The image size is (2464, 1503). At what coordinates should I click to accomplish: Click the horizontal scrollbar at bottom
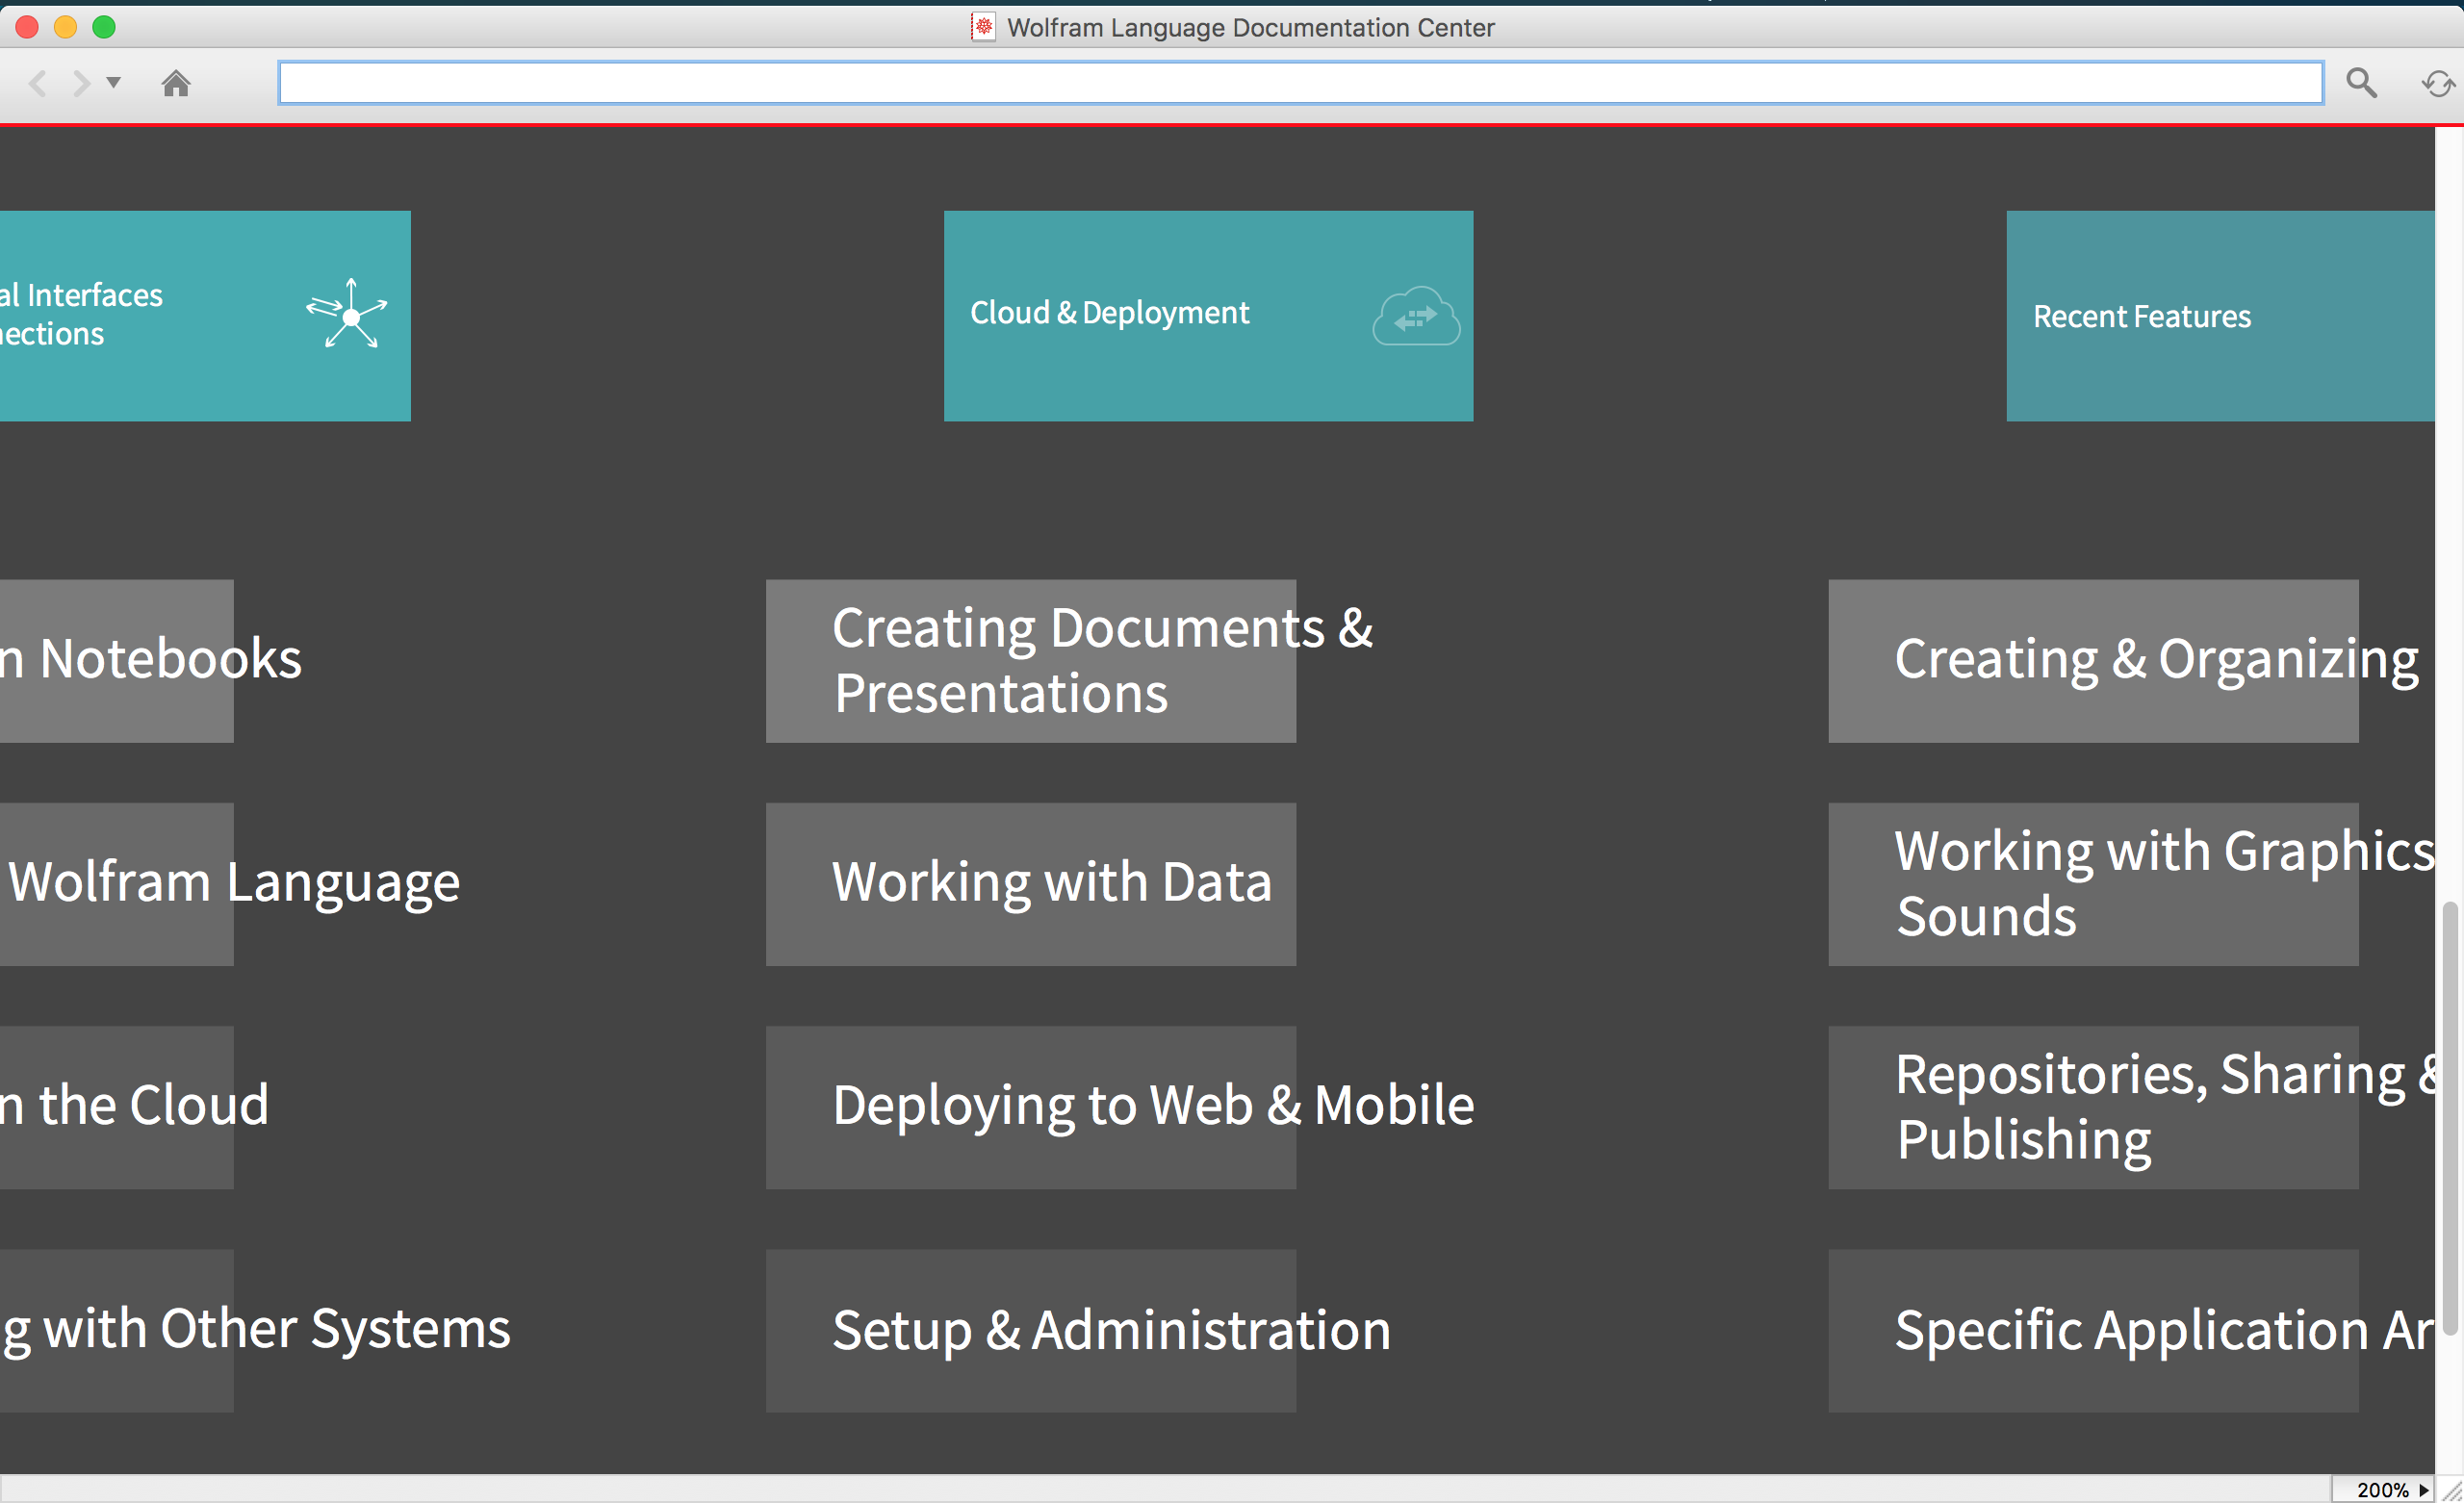(x=1165, y=1488)
